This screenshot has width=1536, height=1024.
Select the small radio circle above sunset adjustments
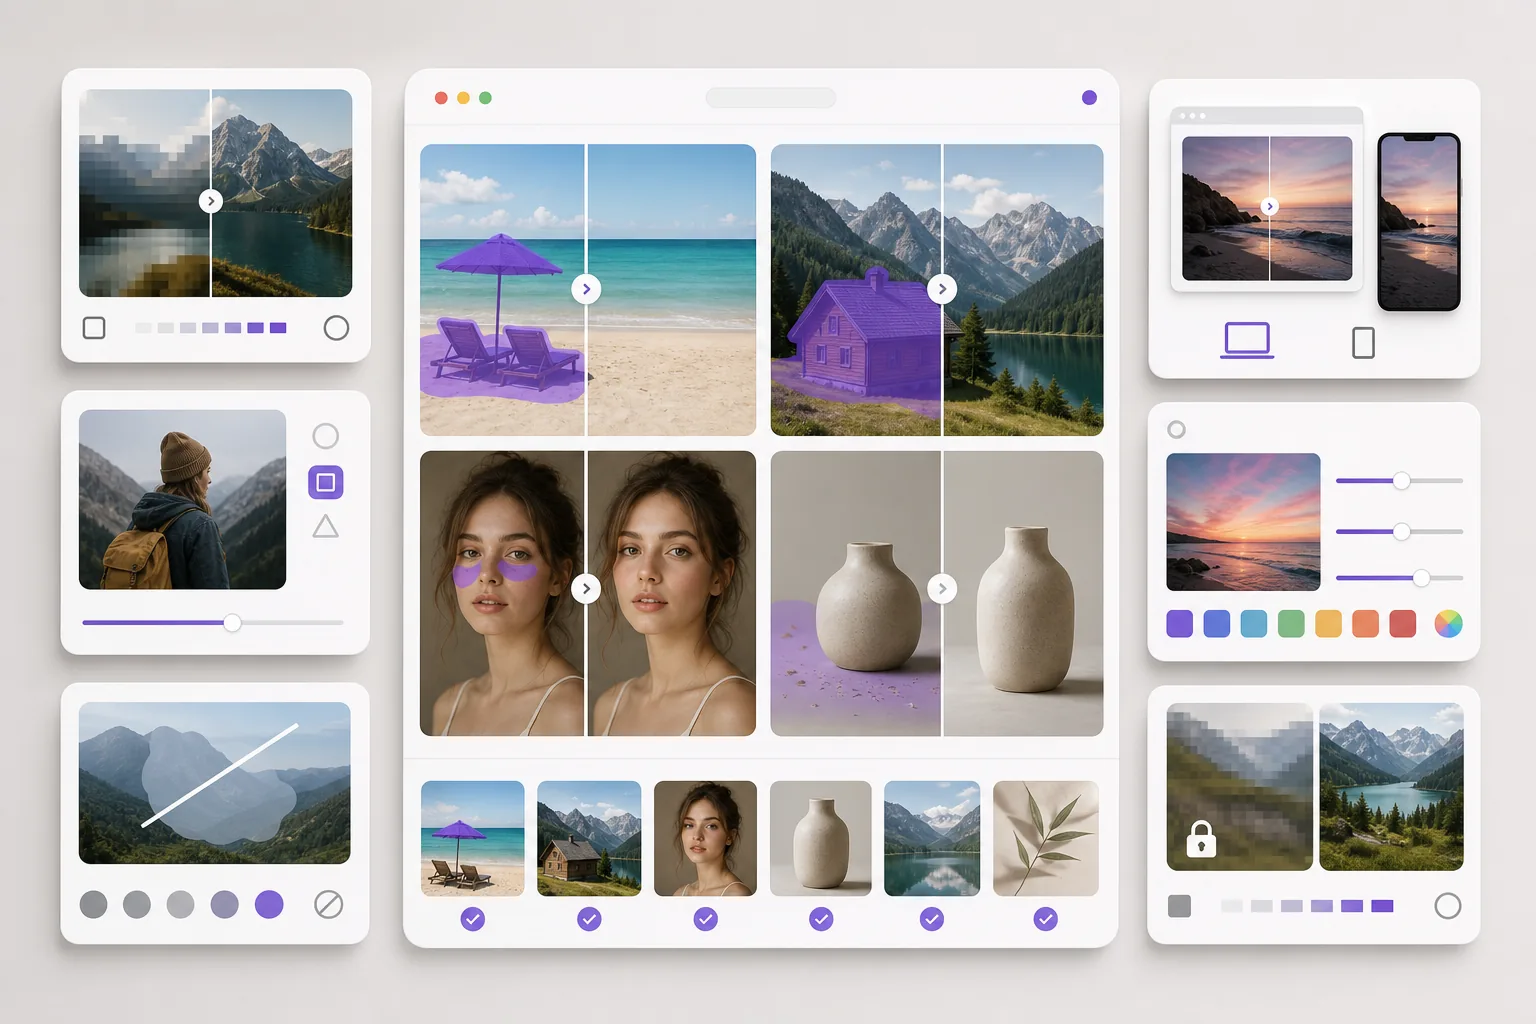pos(1177,429)
